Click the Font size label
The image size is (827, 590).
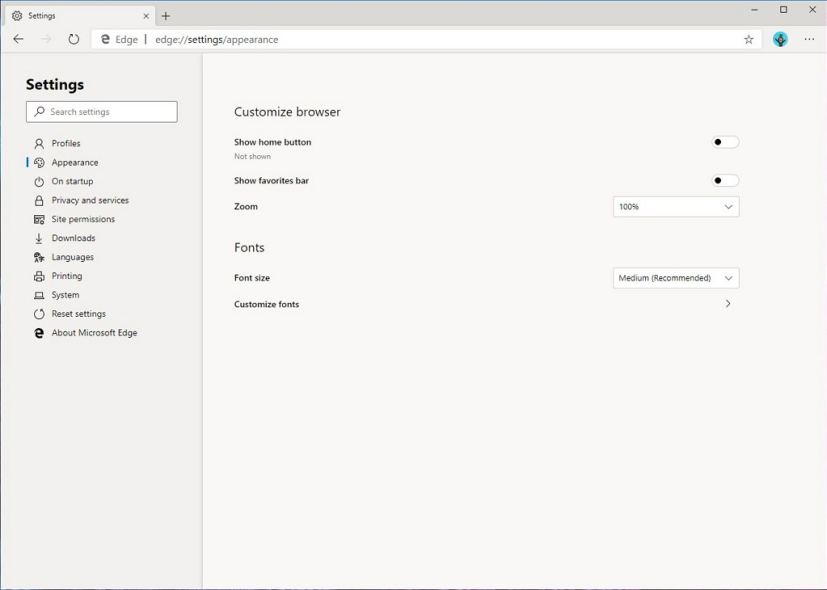252,278
